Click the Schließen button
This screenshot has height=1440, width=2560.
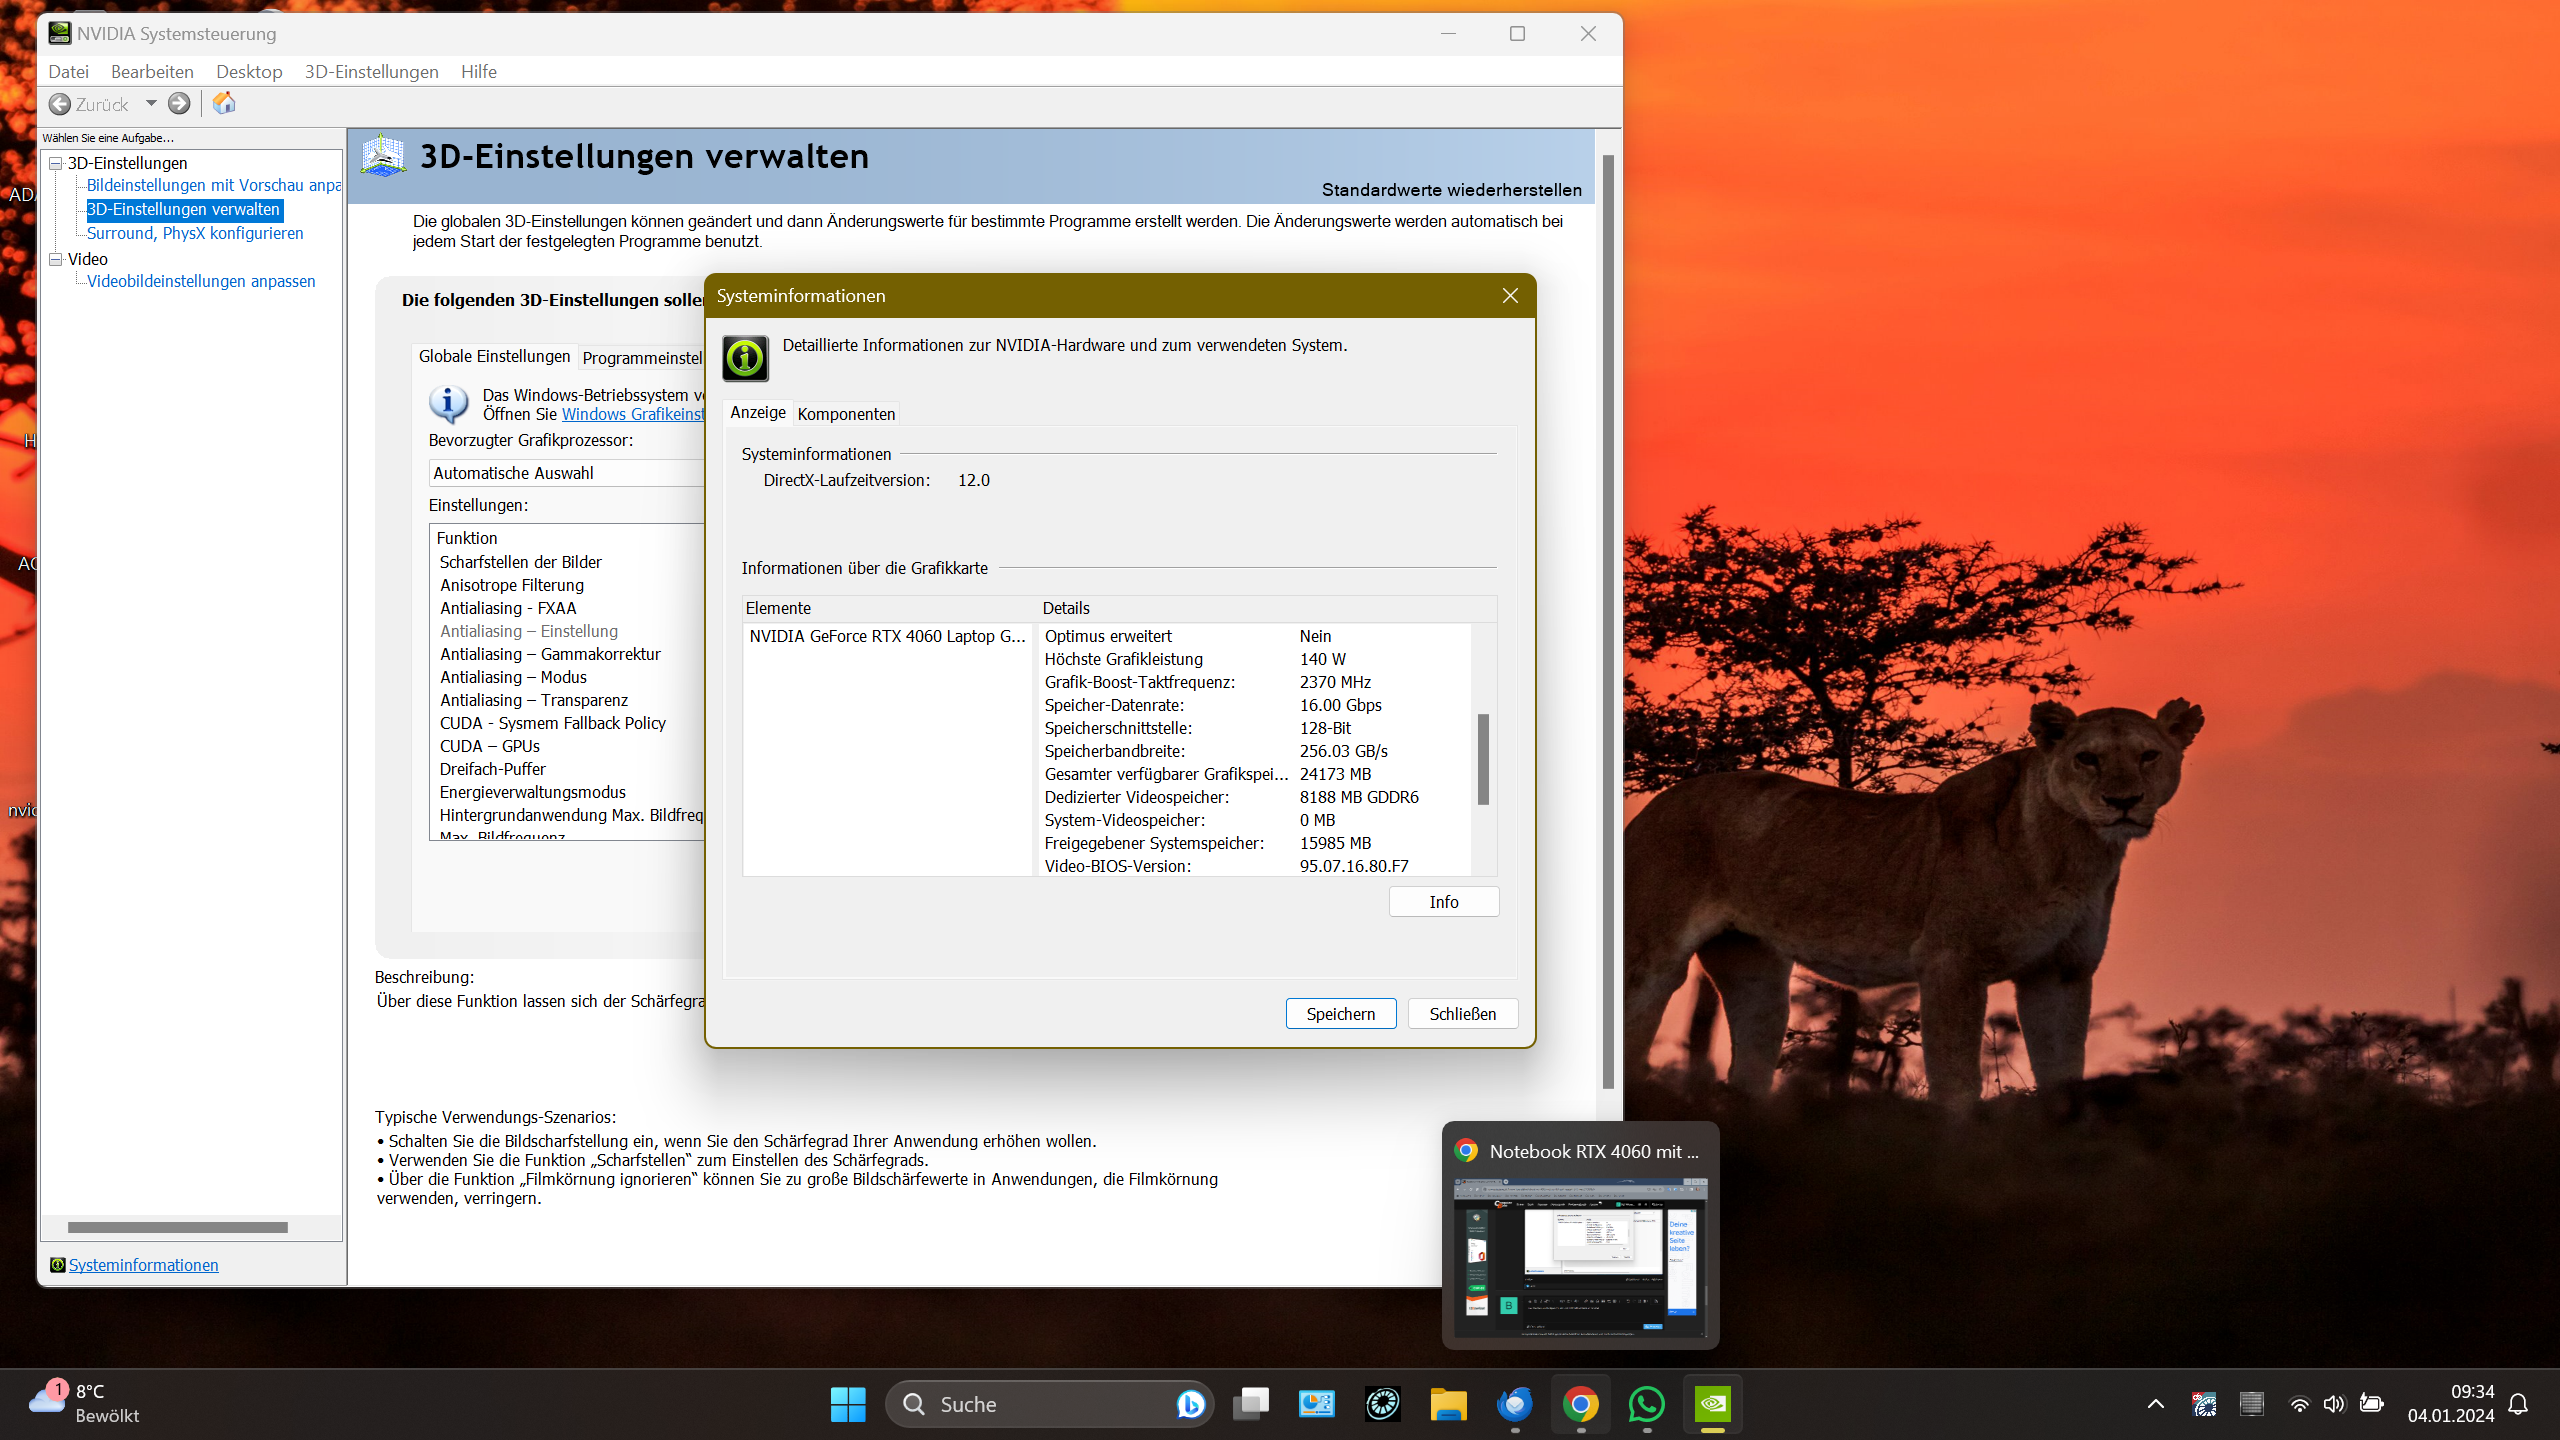click(x=1463, y=1014)
